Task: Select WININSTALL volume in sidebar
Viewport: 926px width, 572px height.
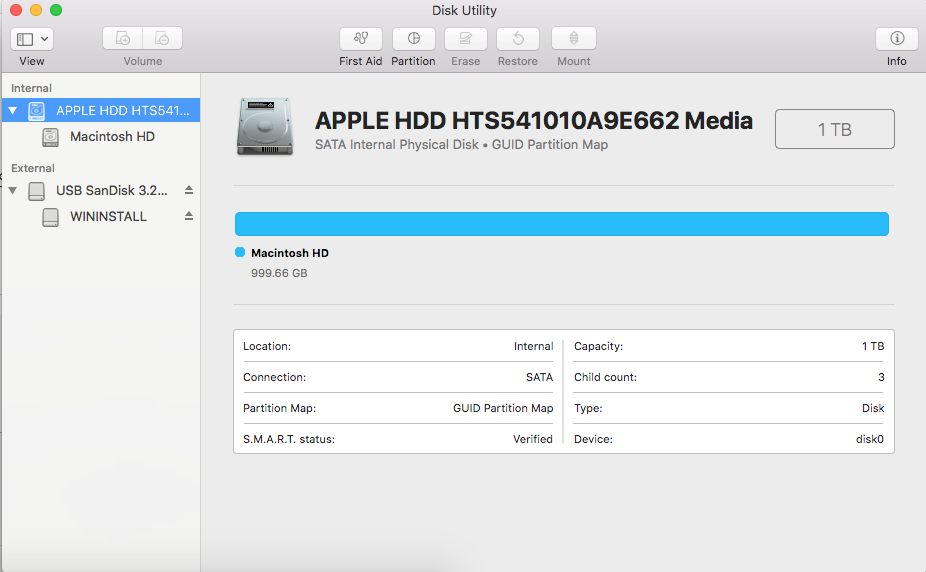Action: pyautogui.click(x=101, y=217)
